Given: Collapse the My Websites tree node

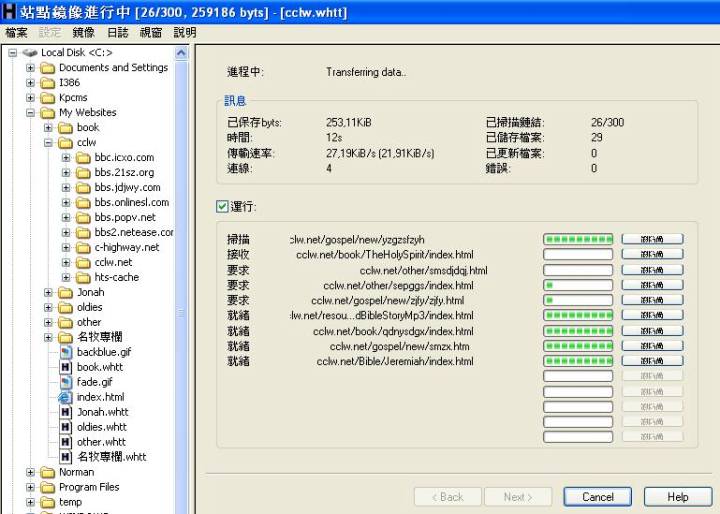Looking at the screenshot, I should tap(31, 113).
